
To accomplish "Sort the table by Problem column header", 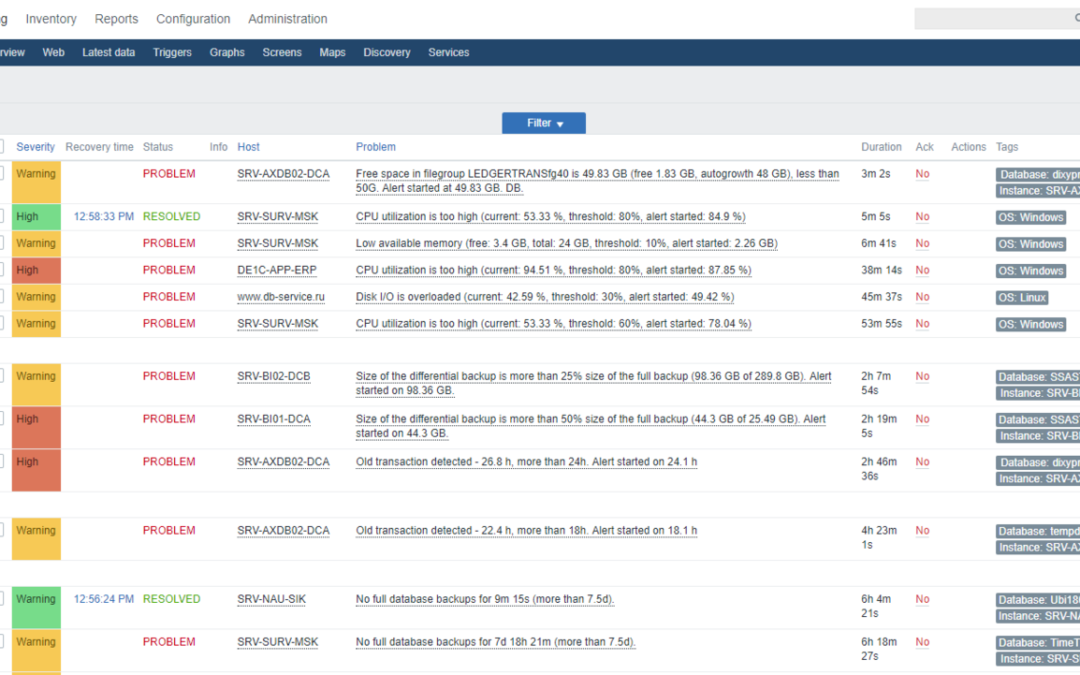I will (375, 147).
